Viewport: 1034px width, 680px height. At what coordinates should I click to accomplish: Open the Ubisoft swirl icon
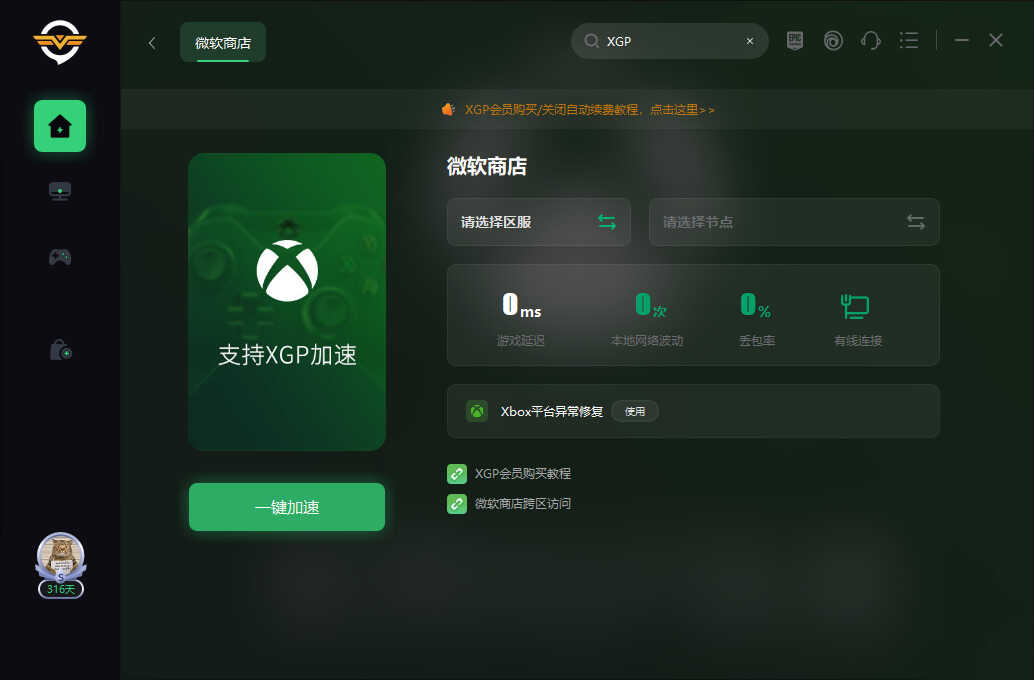click(833, 41)
